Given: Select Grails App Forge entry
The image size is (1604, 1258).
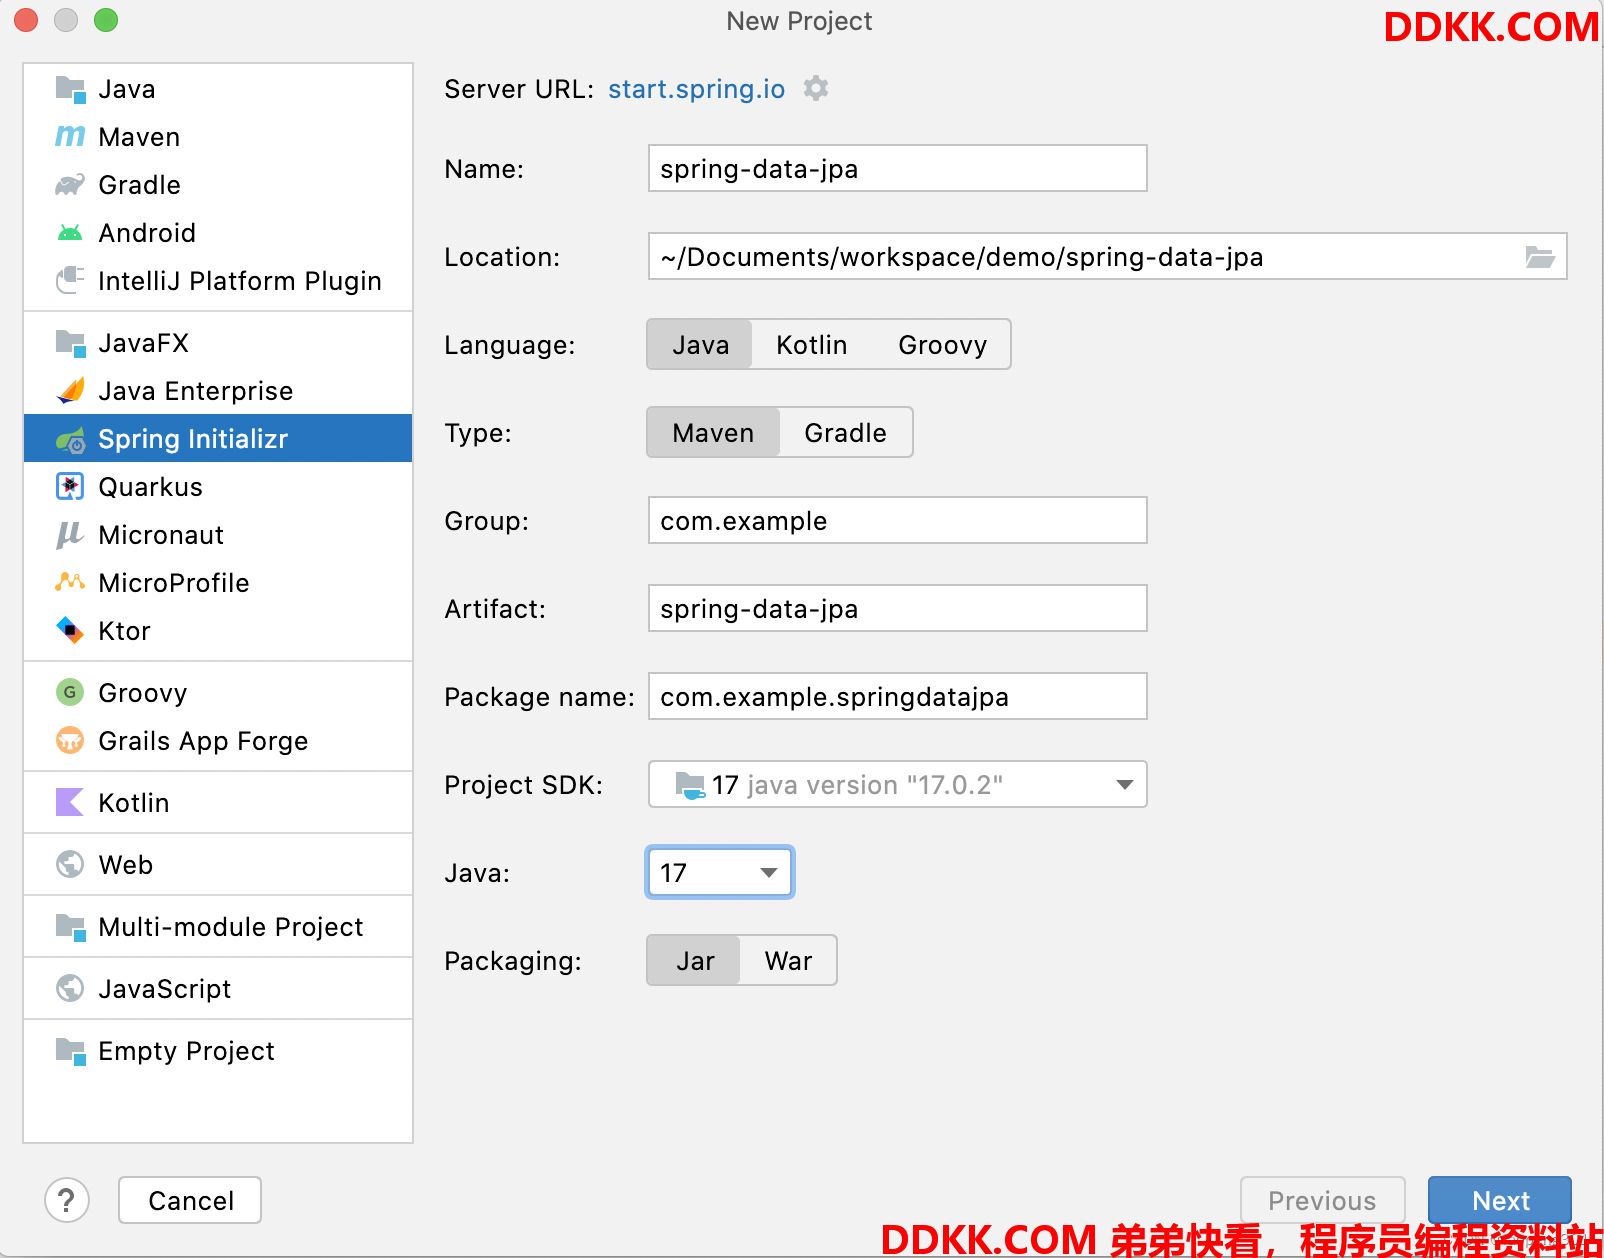Looking at the screenshot, I should click(x=218, y=741).
